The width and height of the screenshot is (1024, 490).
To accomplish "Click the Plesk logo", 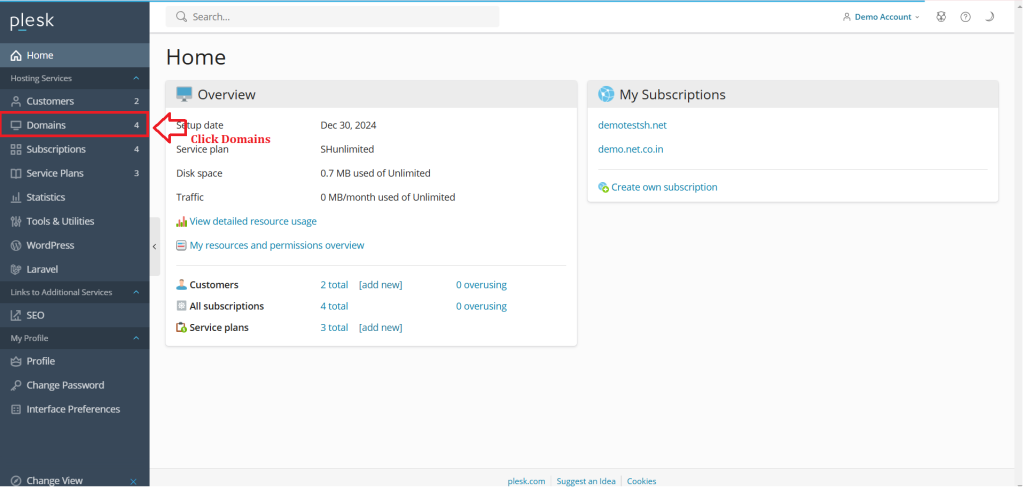I will click(32, 22).
